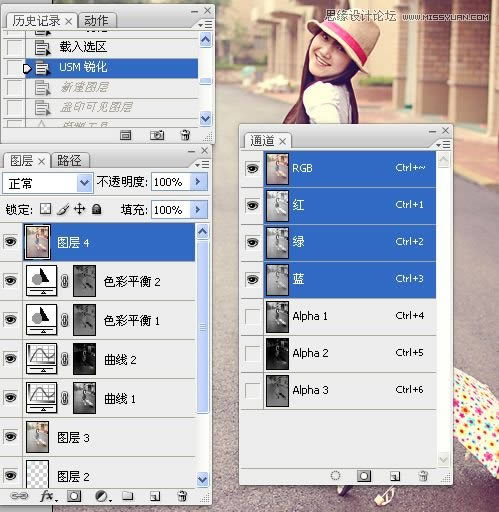Screen dimensions: 499x512
Task: Open opacity slider arrow at 100%
Action: point(198,182)
